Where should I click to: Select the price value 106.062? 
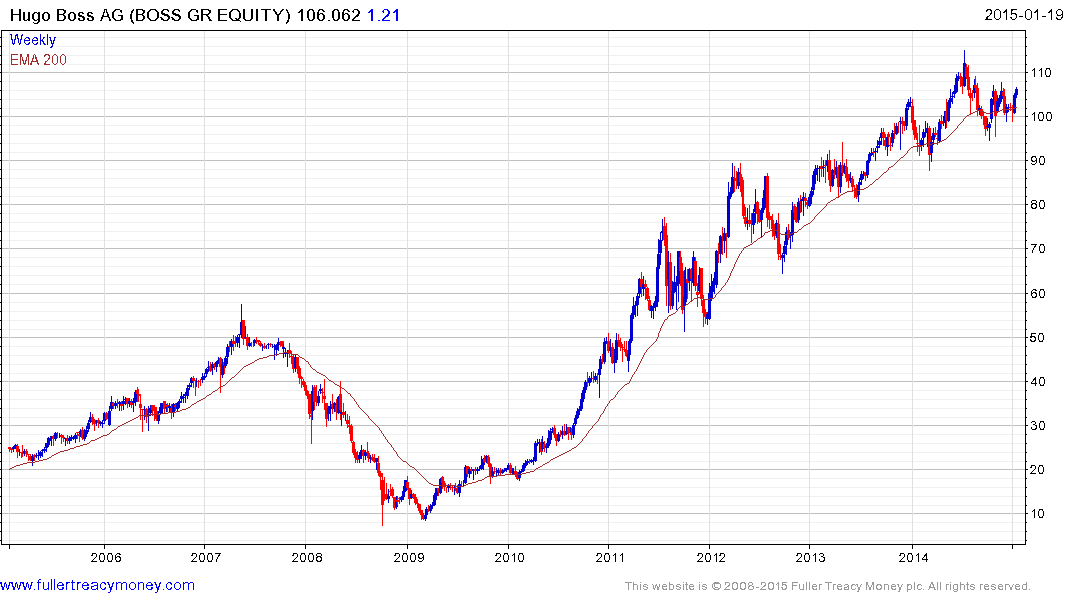click(x=328, y=15)
